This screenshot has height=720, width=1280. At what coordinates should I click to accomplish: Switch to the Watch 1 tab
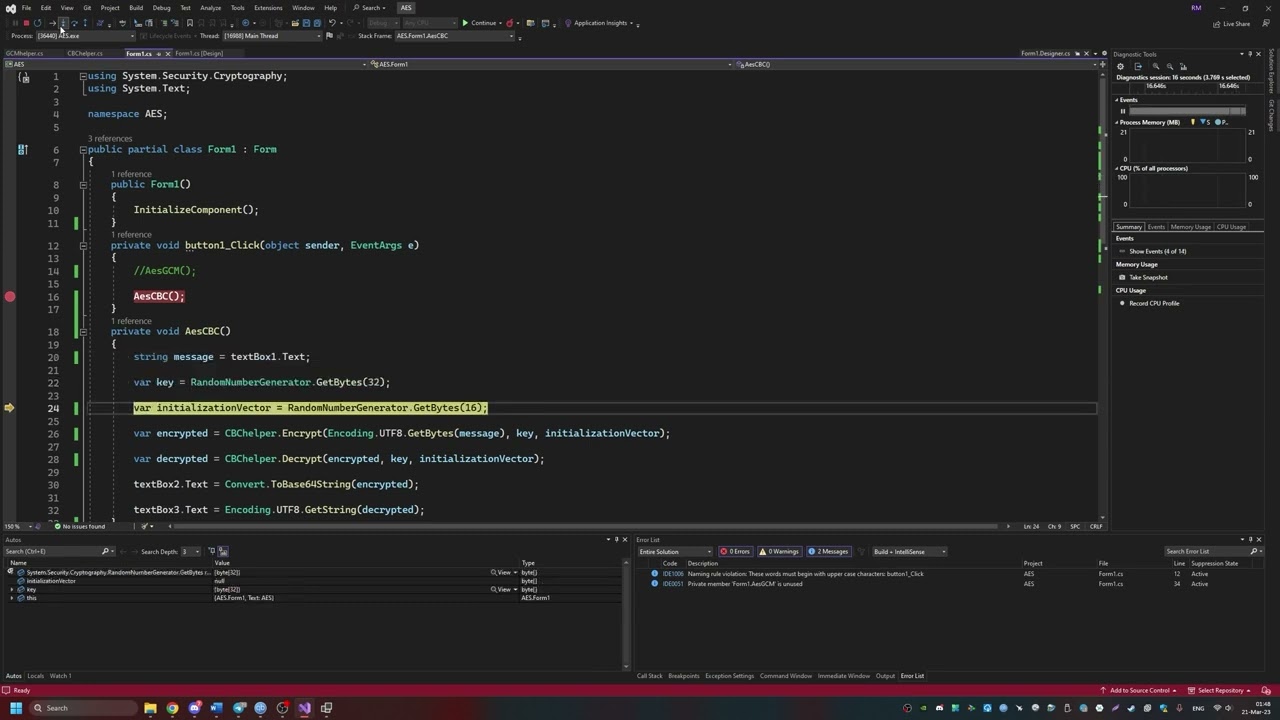click(x=61, y=676)
